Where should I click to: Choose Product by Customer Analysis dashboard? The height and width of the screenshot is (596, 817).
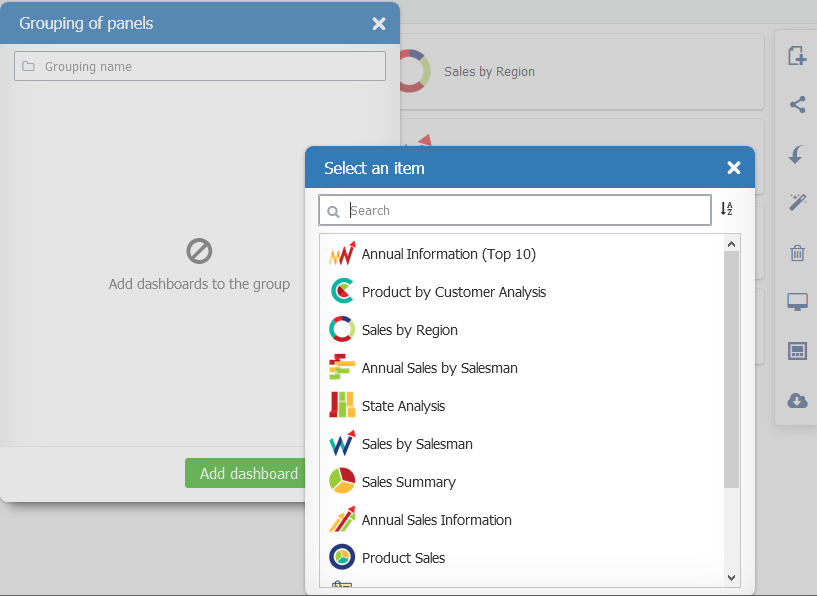pyautogui.click(x=453, y=292)
